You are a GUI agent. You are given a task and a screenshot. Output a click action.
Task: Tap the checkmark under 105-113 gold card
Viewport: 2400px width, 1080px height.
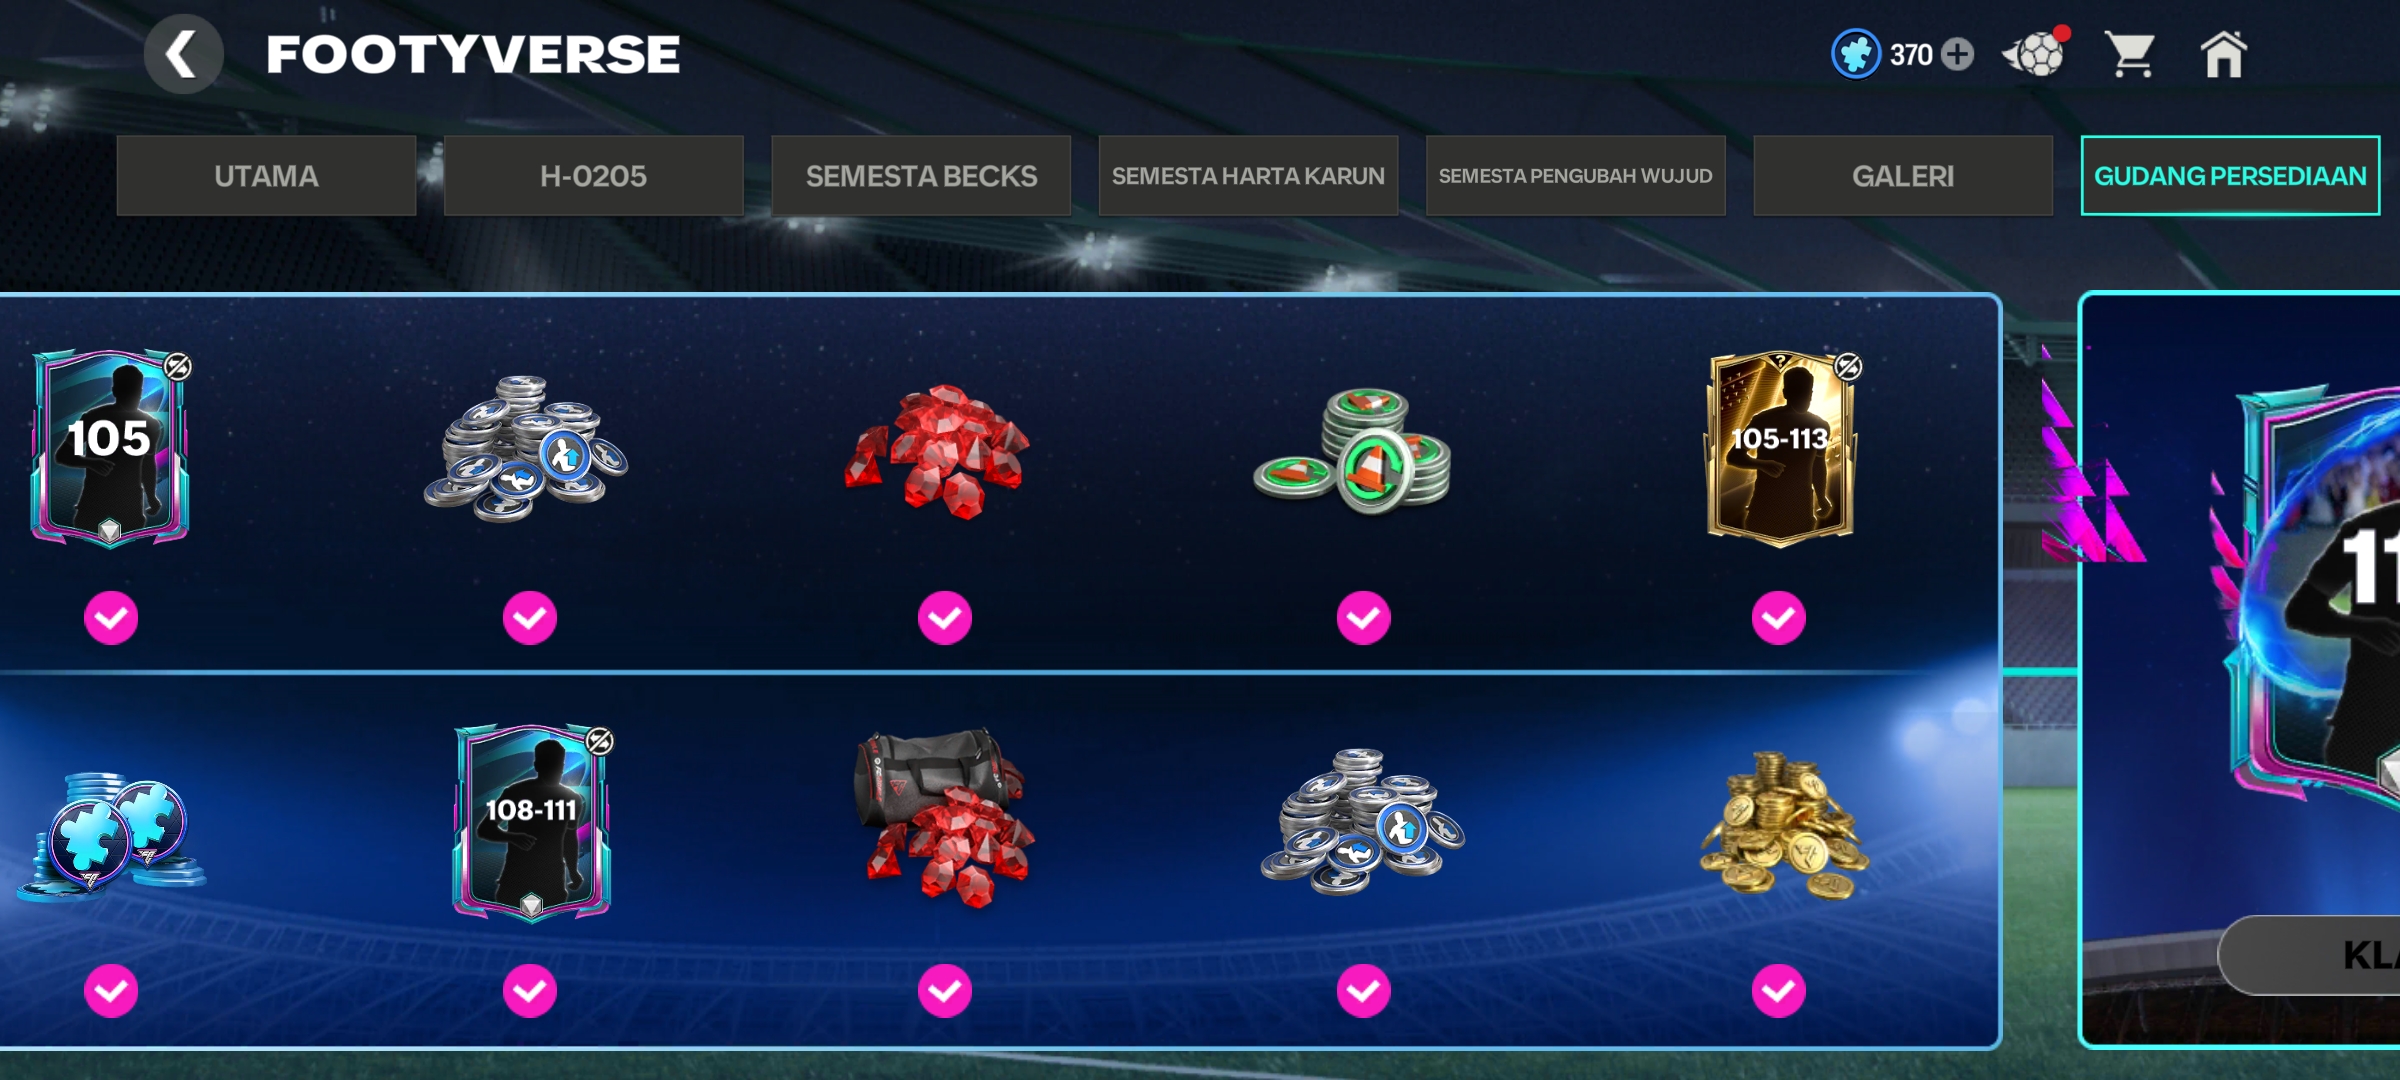(x=1779, y=618)
